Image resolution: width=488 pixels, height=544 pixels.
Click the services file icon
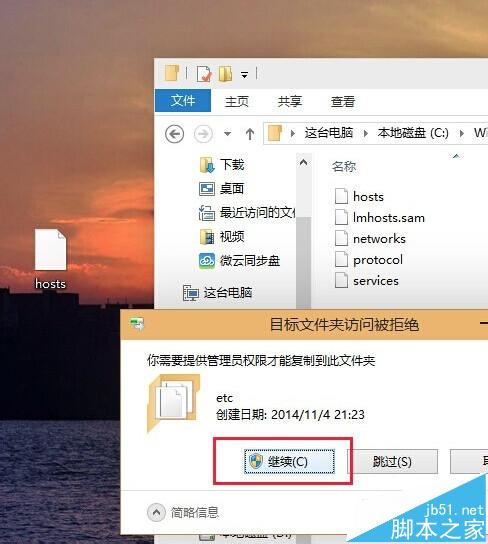[x=341, y=280]
